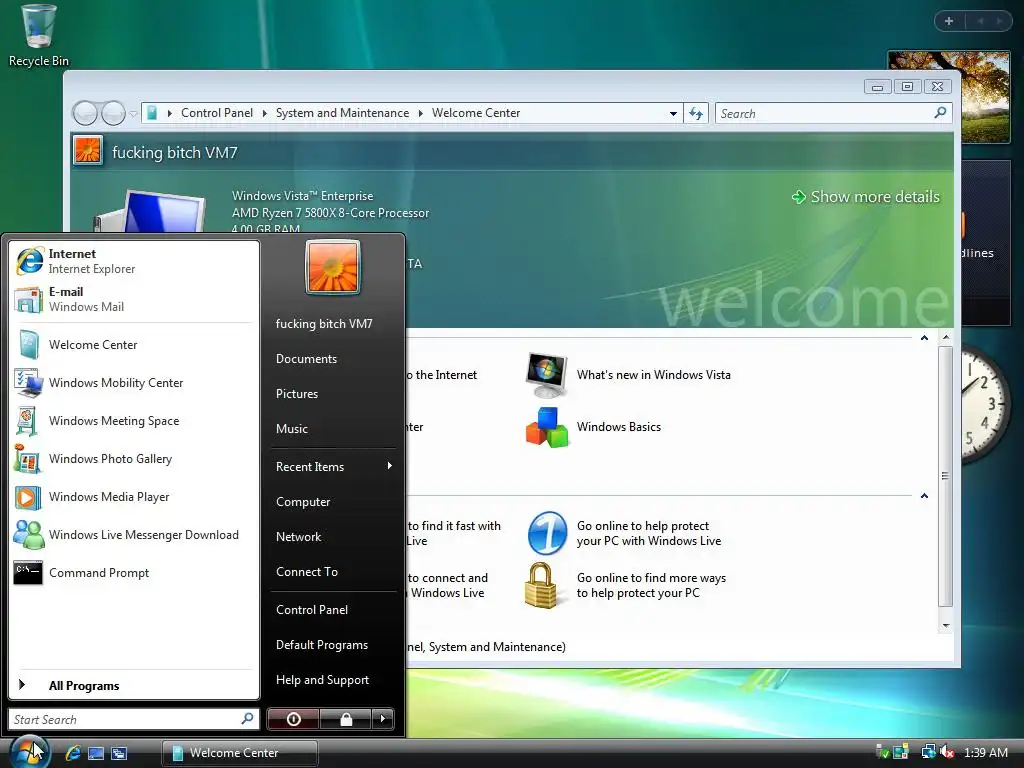Open What's new in Windows Vista
The height and width of the screenshot is (768, 1024).
click(628, 375)
